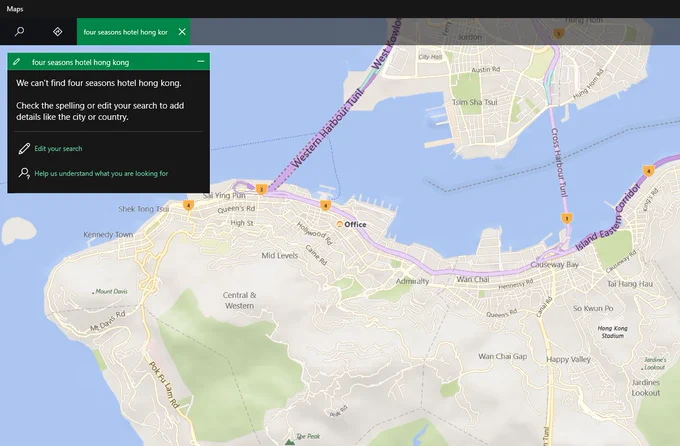Click pencil icon beside Edit your search
Image resolution: width=680 pixels, height=446 pixels.
tap(24, 149)
